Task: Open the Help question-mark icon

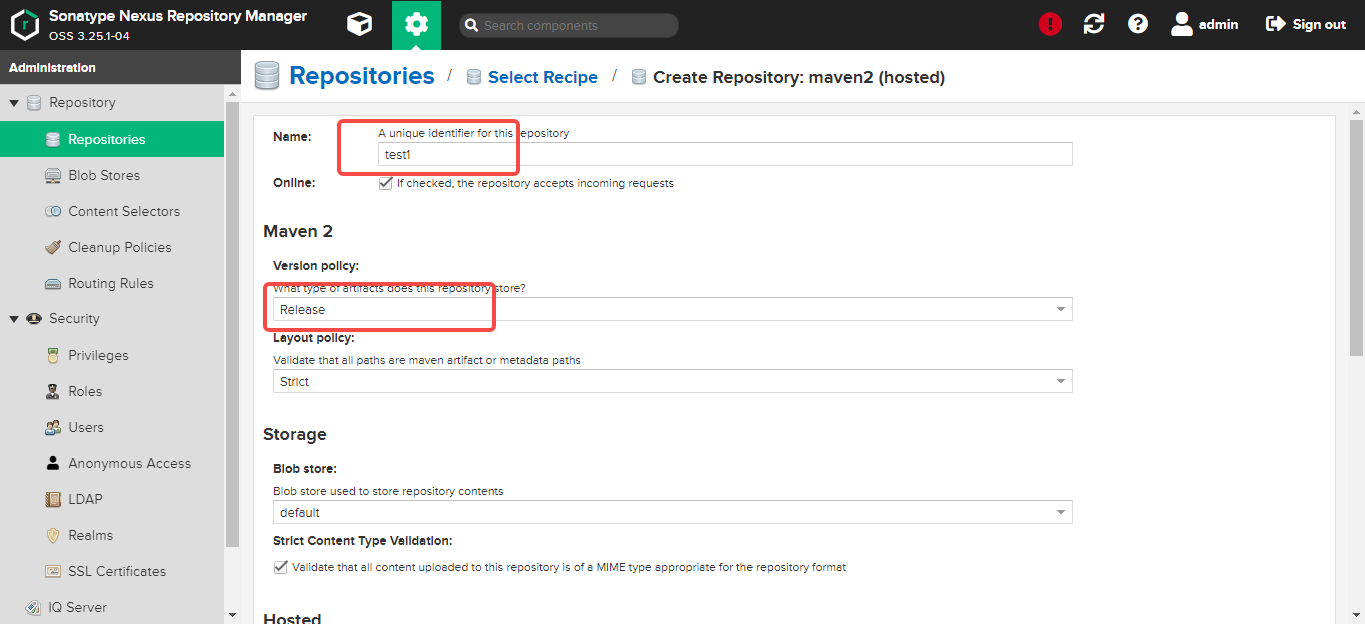Action: 1138,24
